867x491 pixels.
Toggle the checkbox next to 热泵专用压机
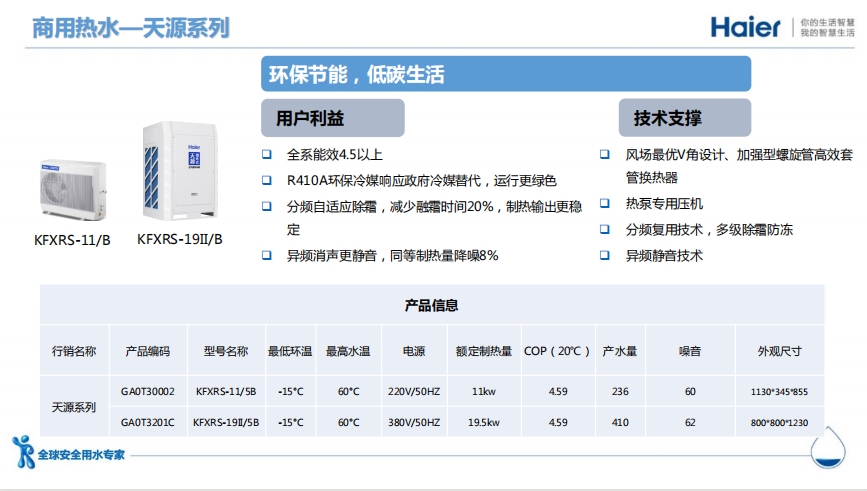[605, 204]
